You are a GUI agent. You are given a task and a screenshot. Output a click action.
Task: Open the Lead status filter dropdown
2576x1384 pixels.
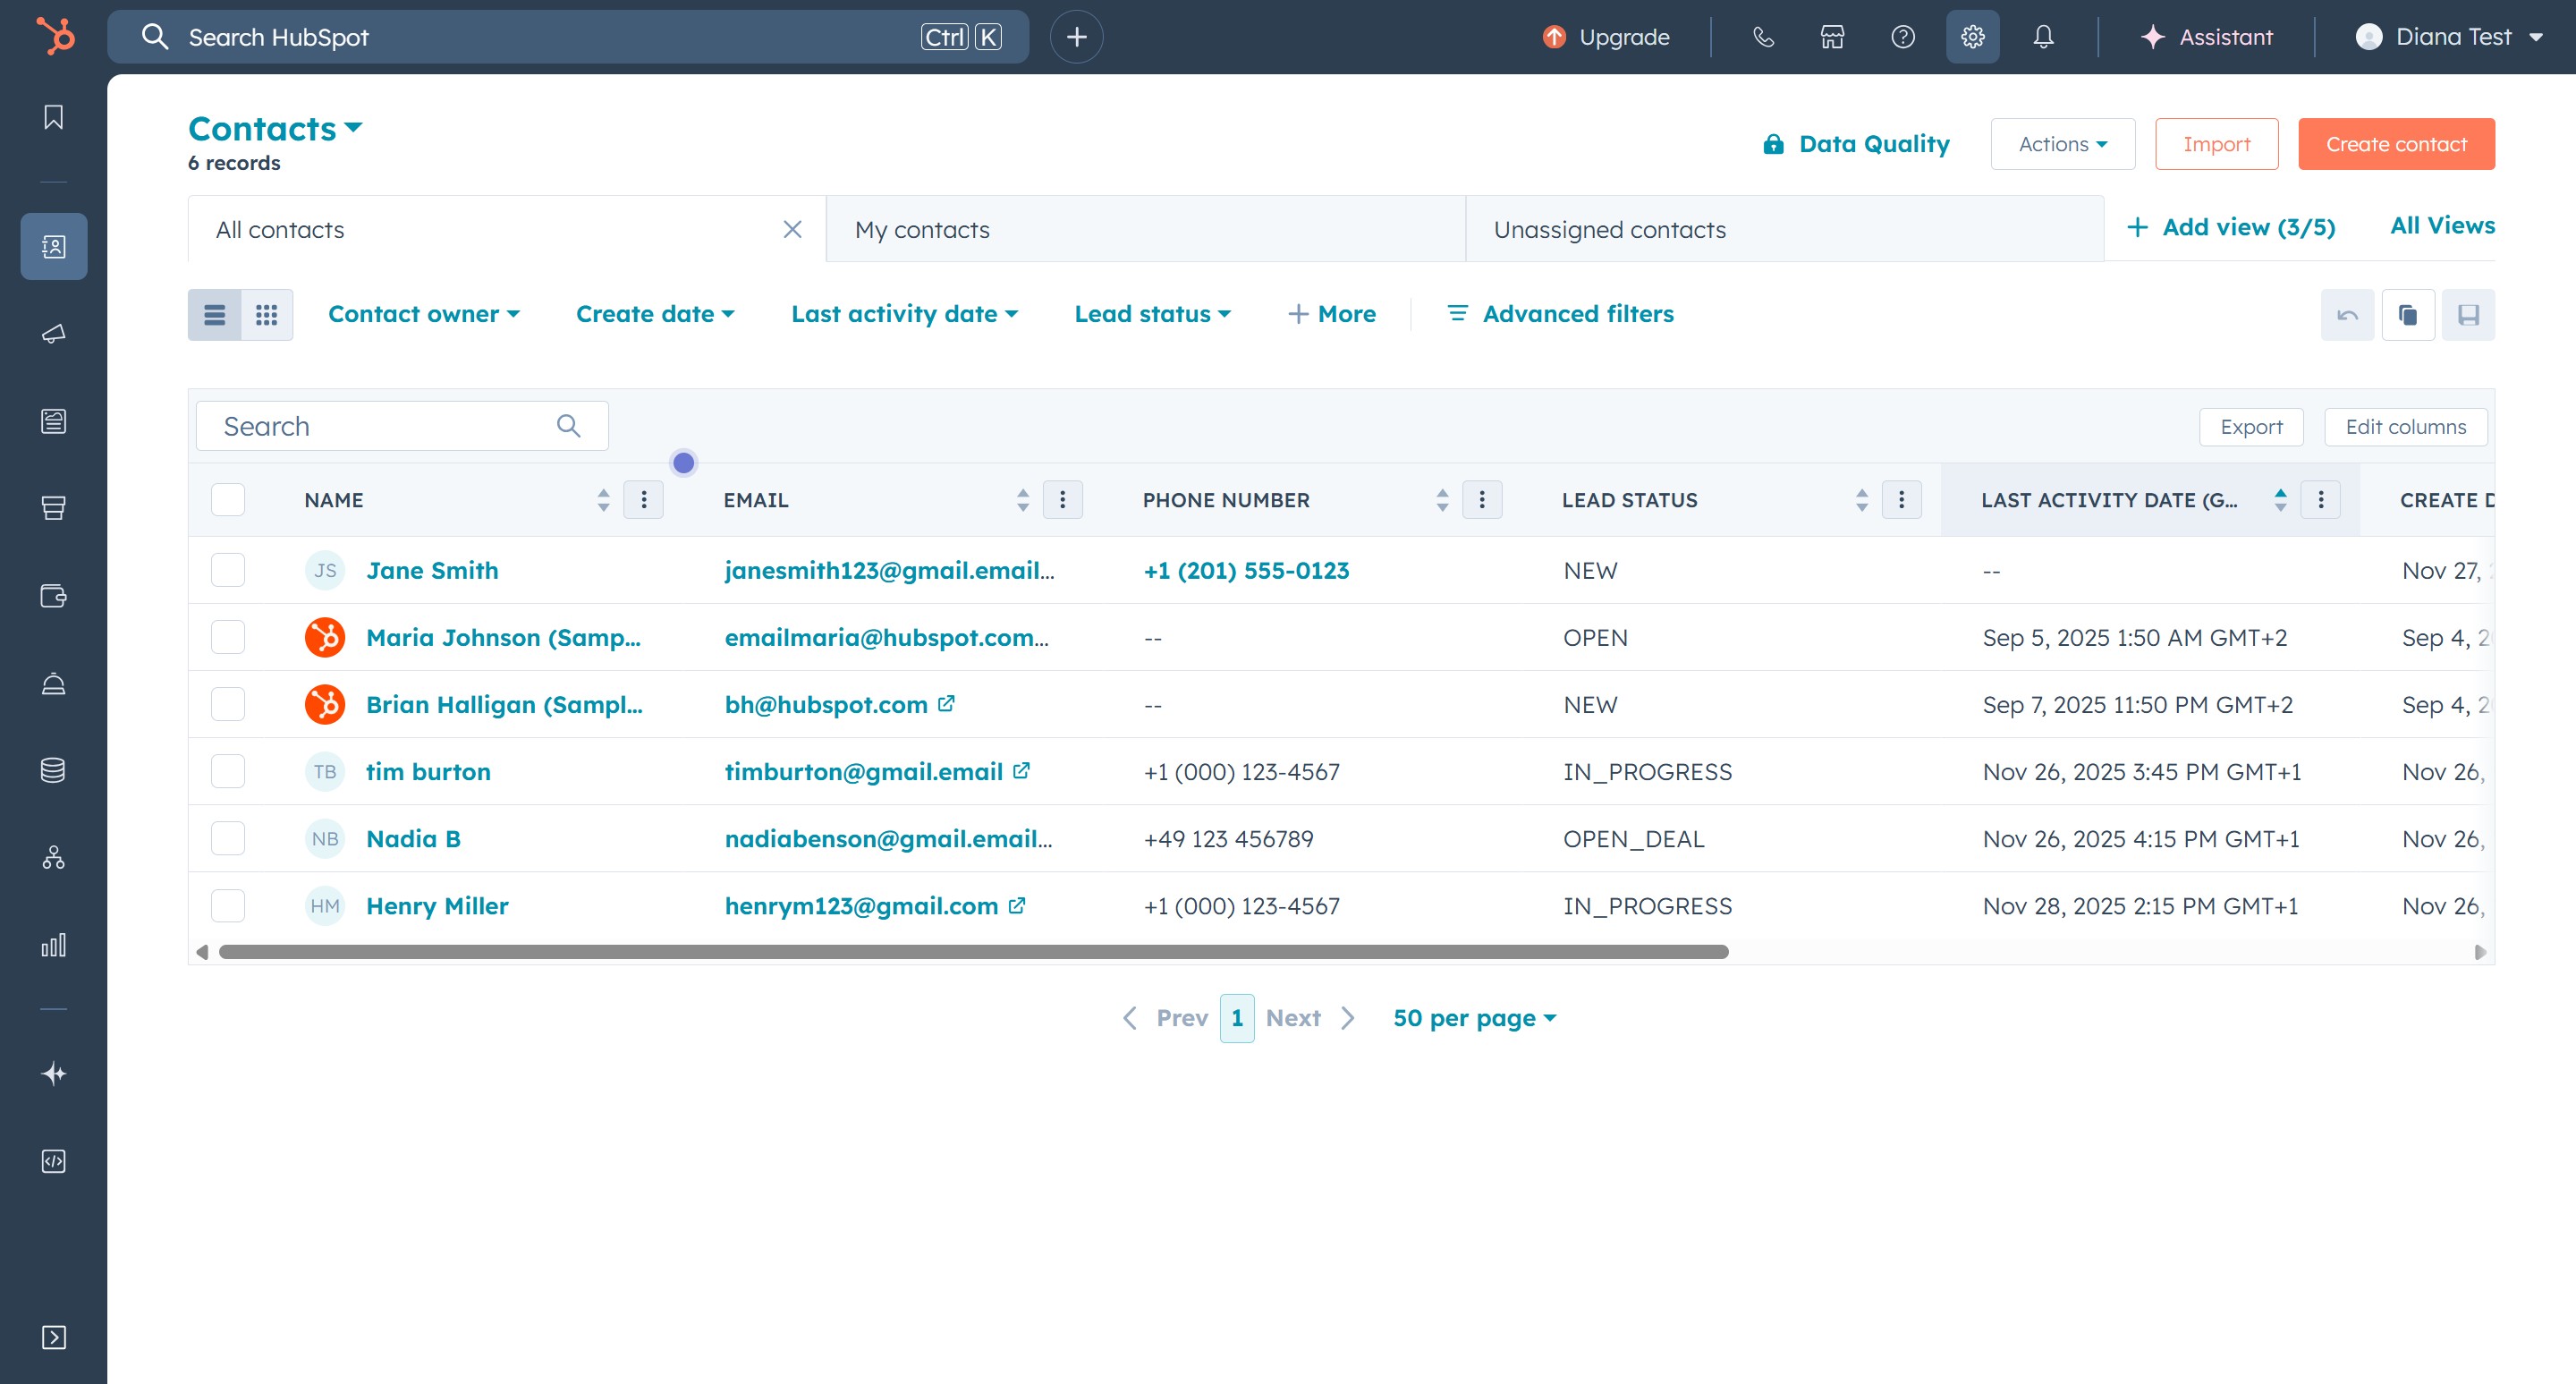pyautogui.click(x=1152, y=314)
